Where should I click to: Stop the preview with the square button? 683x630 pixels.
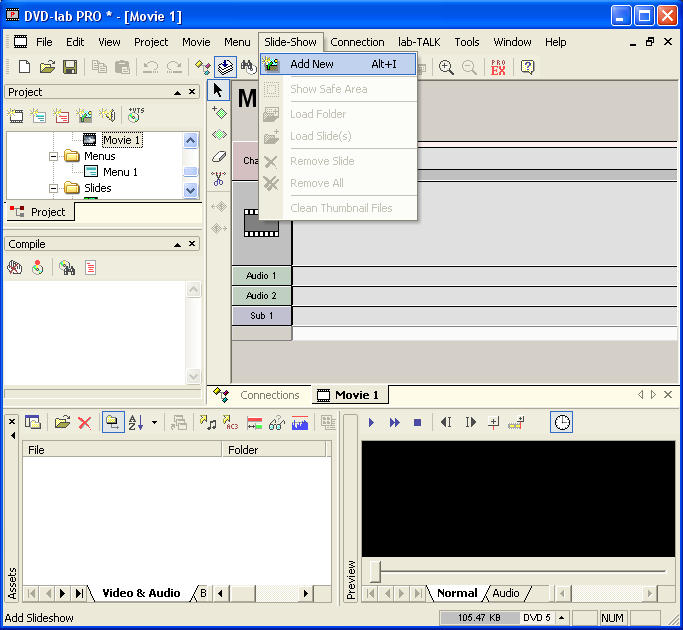tap(417, 422)
